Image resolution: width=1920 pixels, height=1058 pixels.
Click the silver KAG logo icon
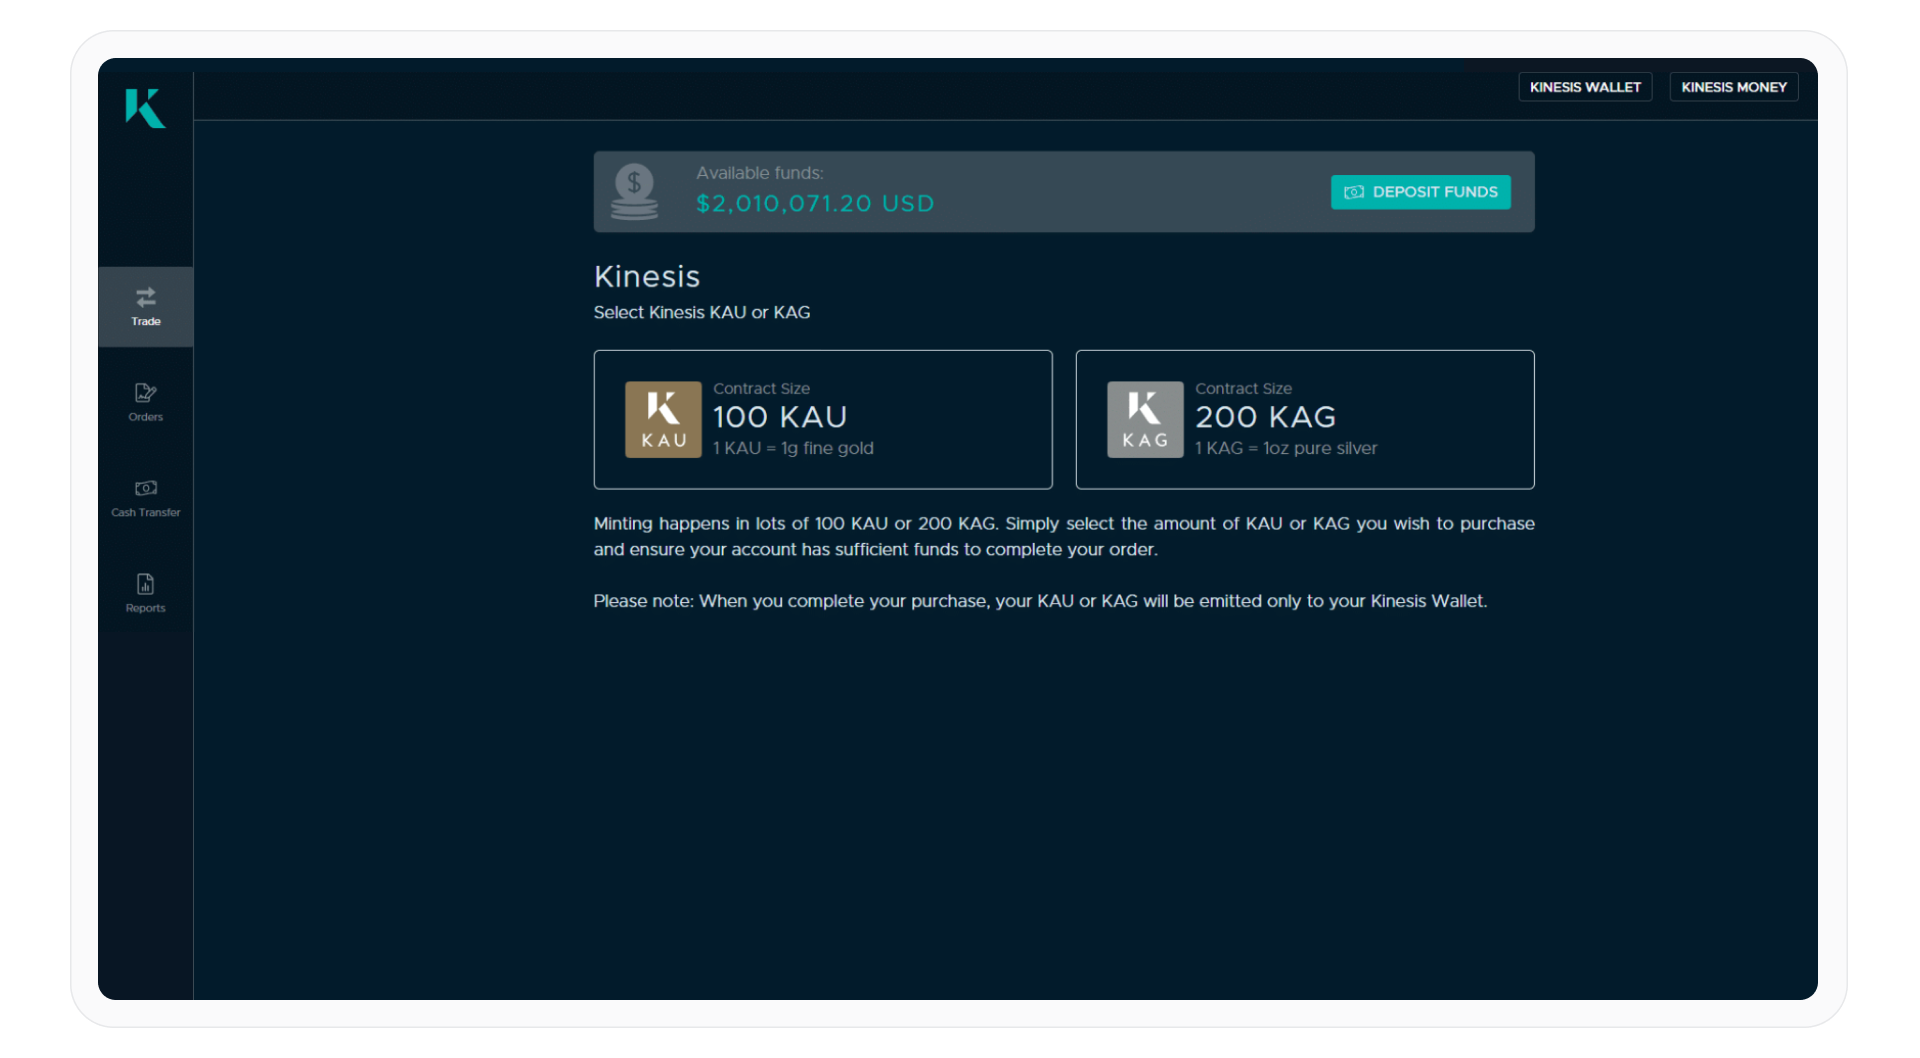(1145, 420)
